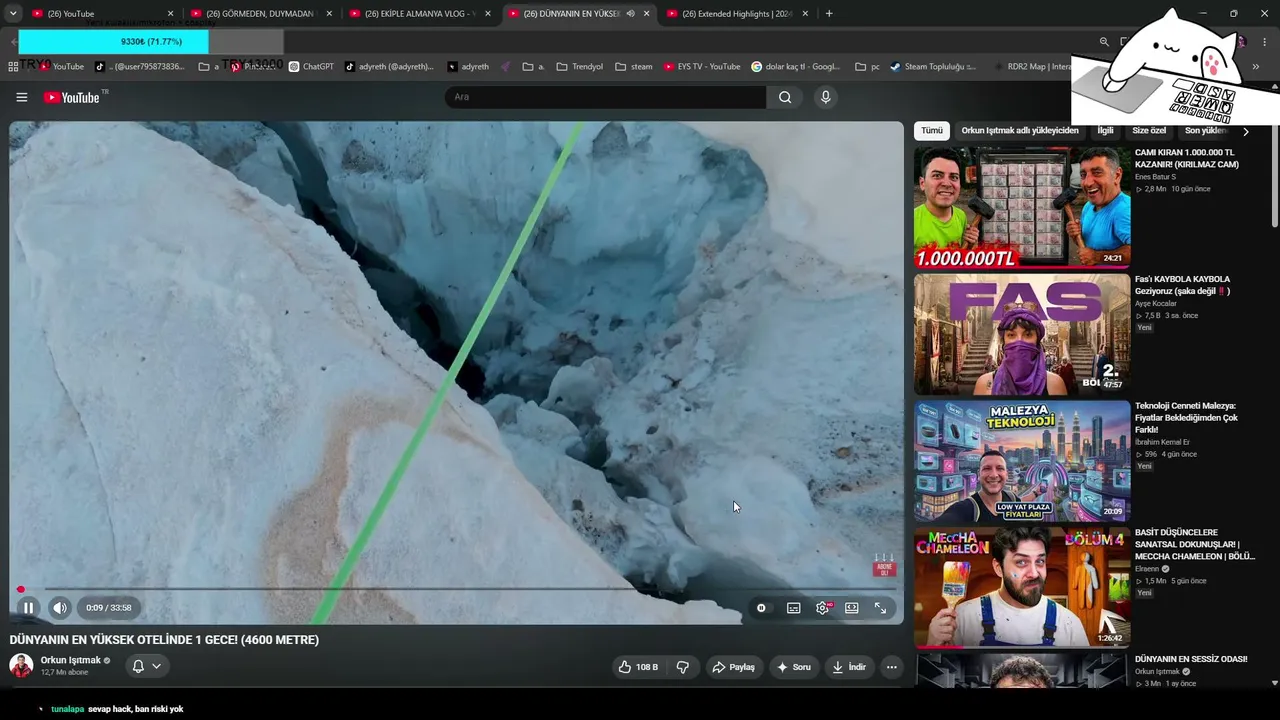
Task: Open the YouTube bookmark
Action: pos(61,67)
